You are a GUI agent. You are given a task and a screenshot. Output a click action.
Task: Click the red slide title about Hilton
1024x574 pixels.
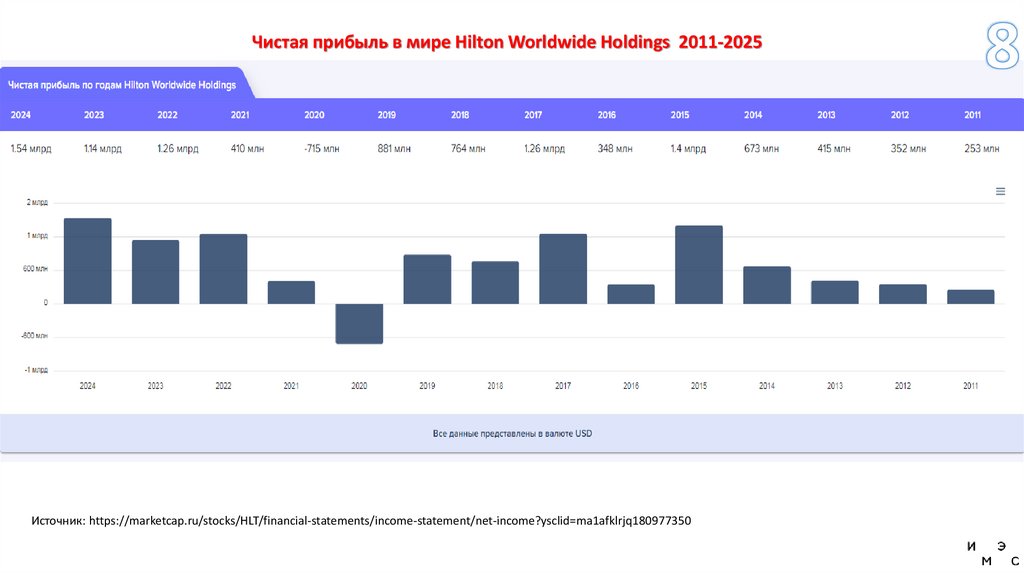point(507,42)
